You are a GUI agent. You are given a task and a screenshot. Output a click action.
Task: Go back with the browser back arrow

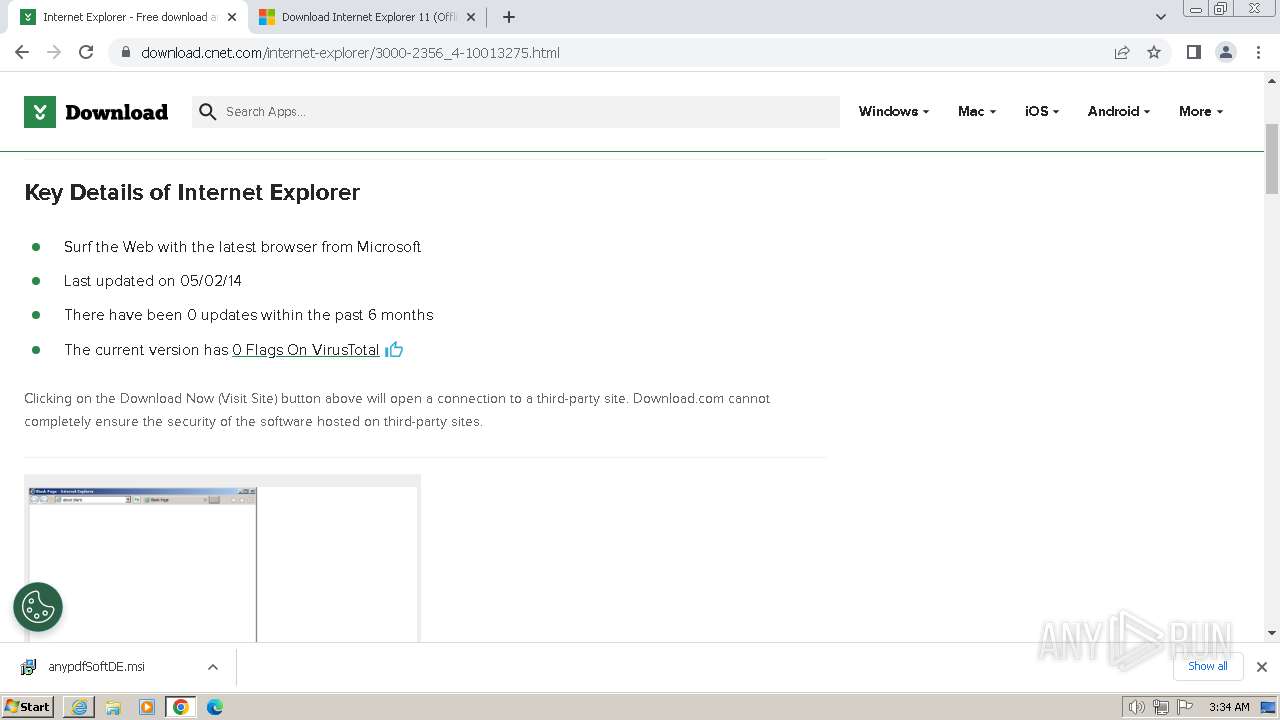[x=22, y=52]
